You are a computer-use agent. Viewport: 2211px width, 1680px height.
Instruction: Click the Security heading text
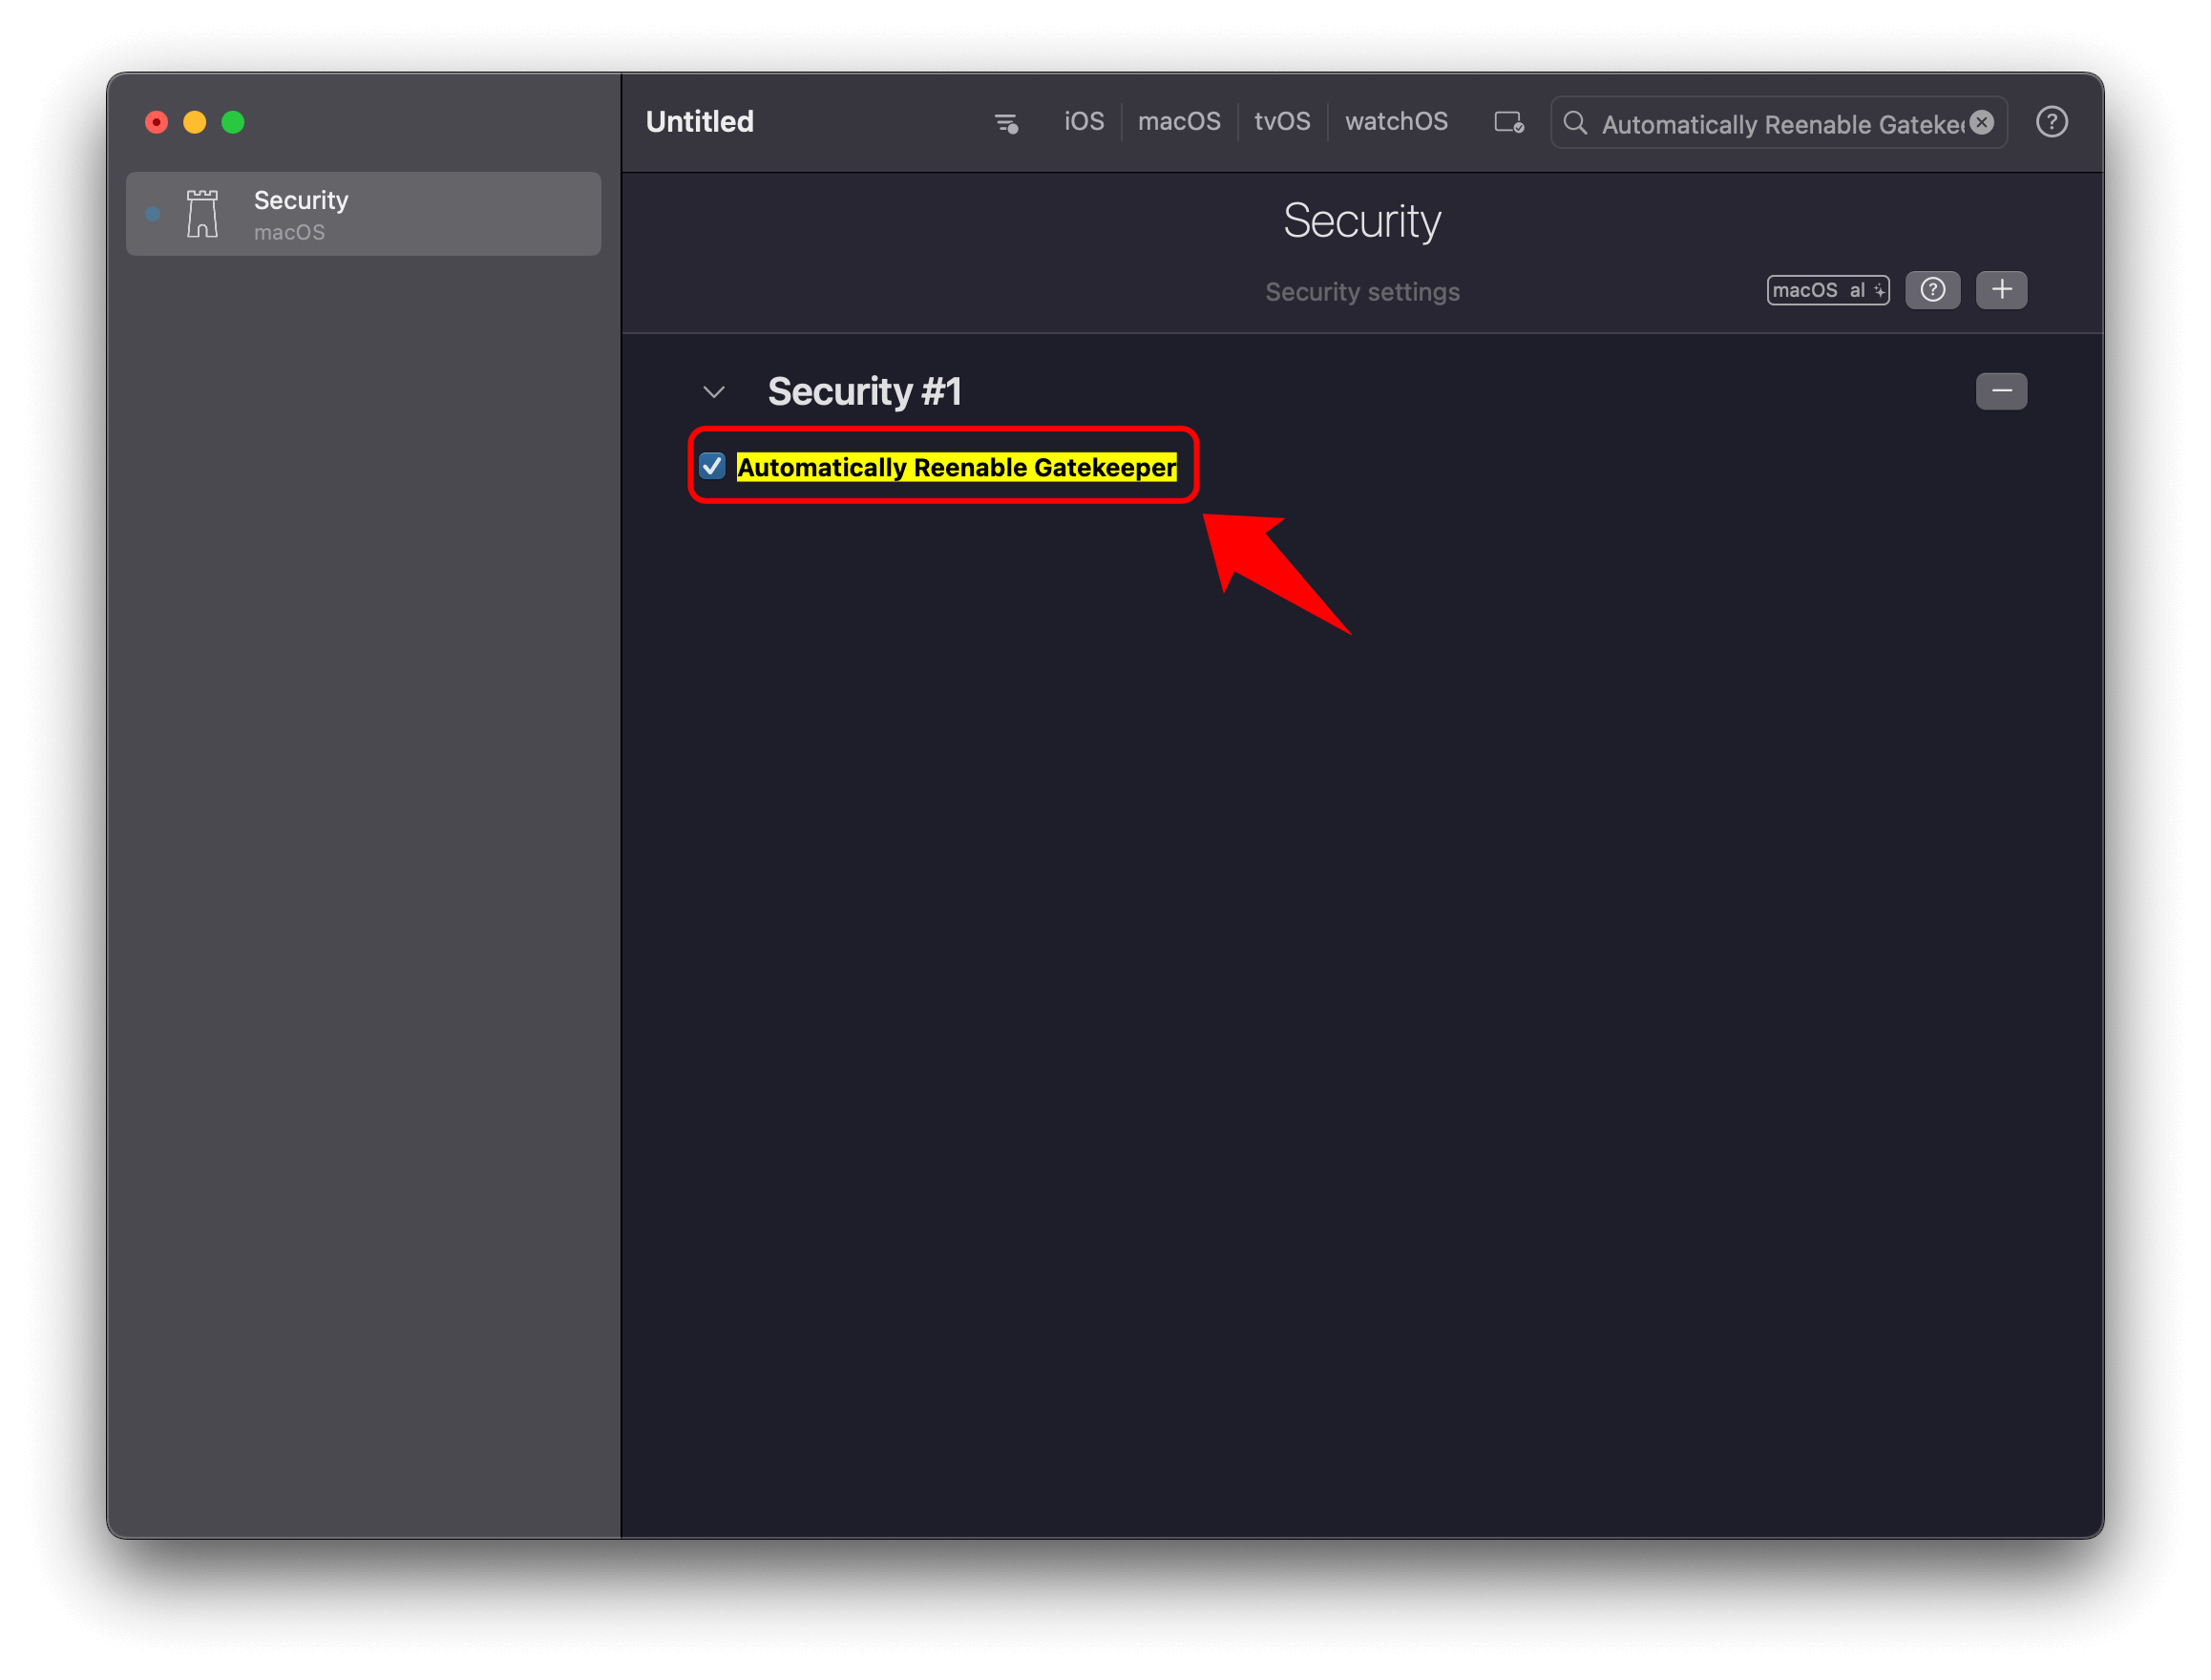pyautogui.click(x=1362, y=221)
